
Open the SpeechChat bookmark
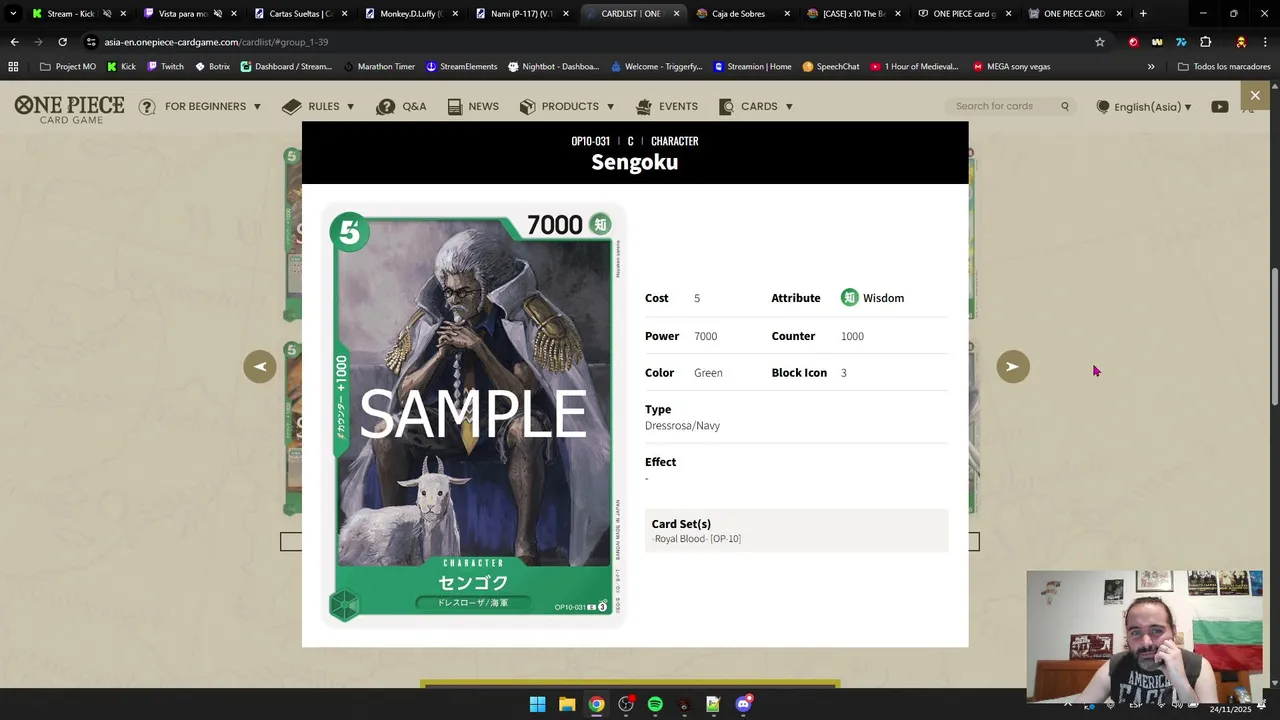[830, 67]
